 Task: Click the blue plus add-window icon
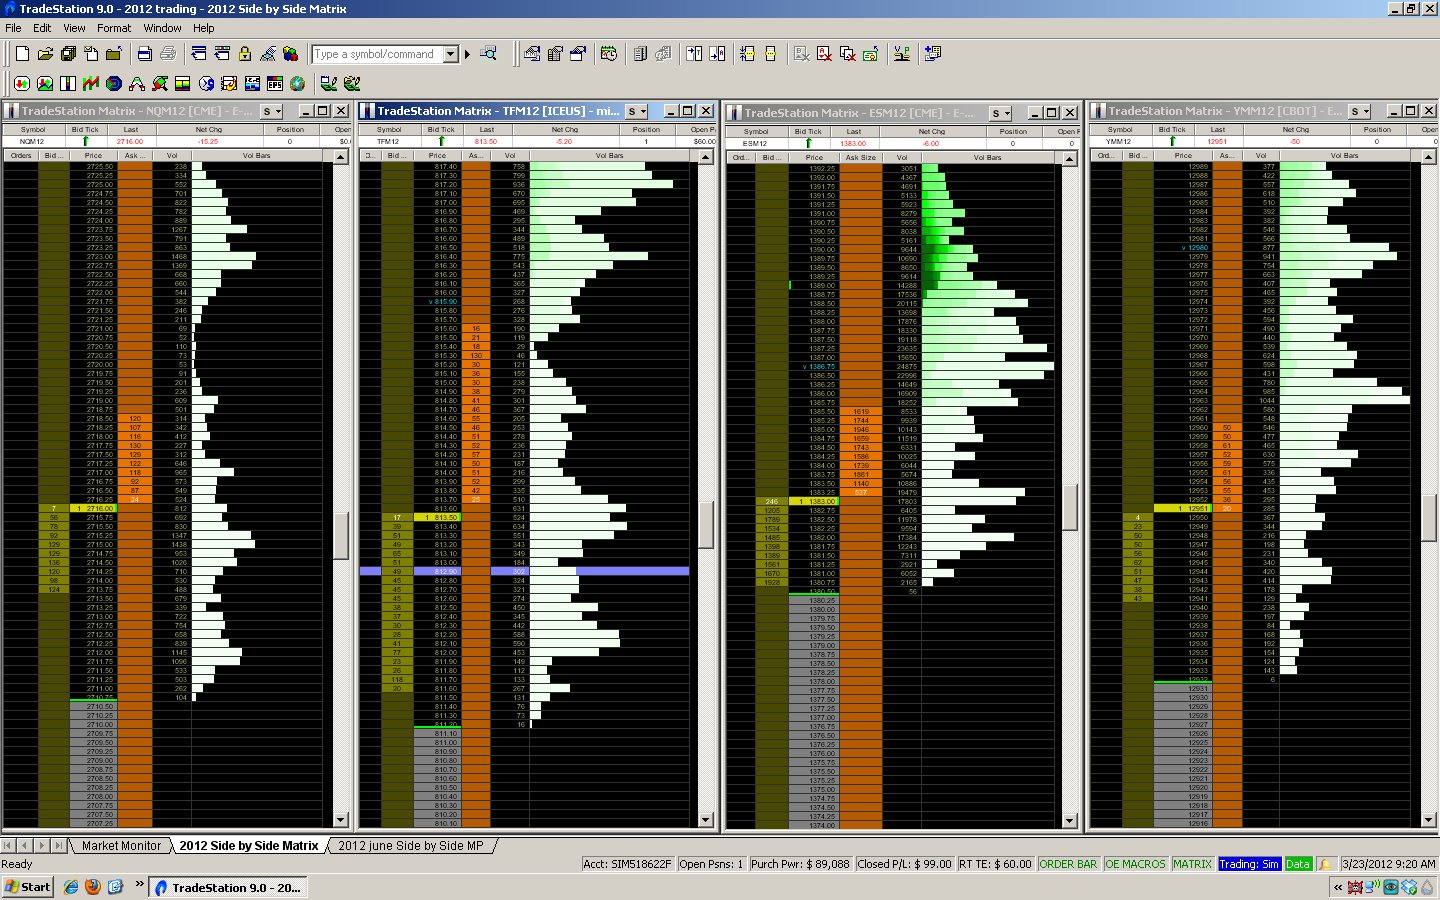pos(932,54)
